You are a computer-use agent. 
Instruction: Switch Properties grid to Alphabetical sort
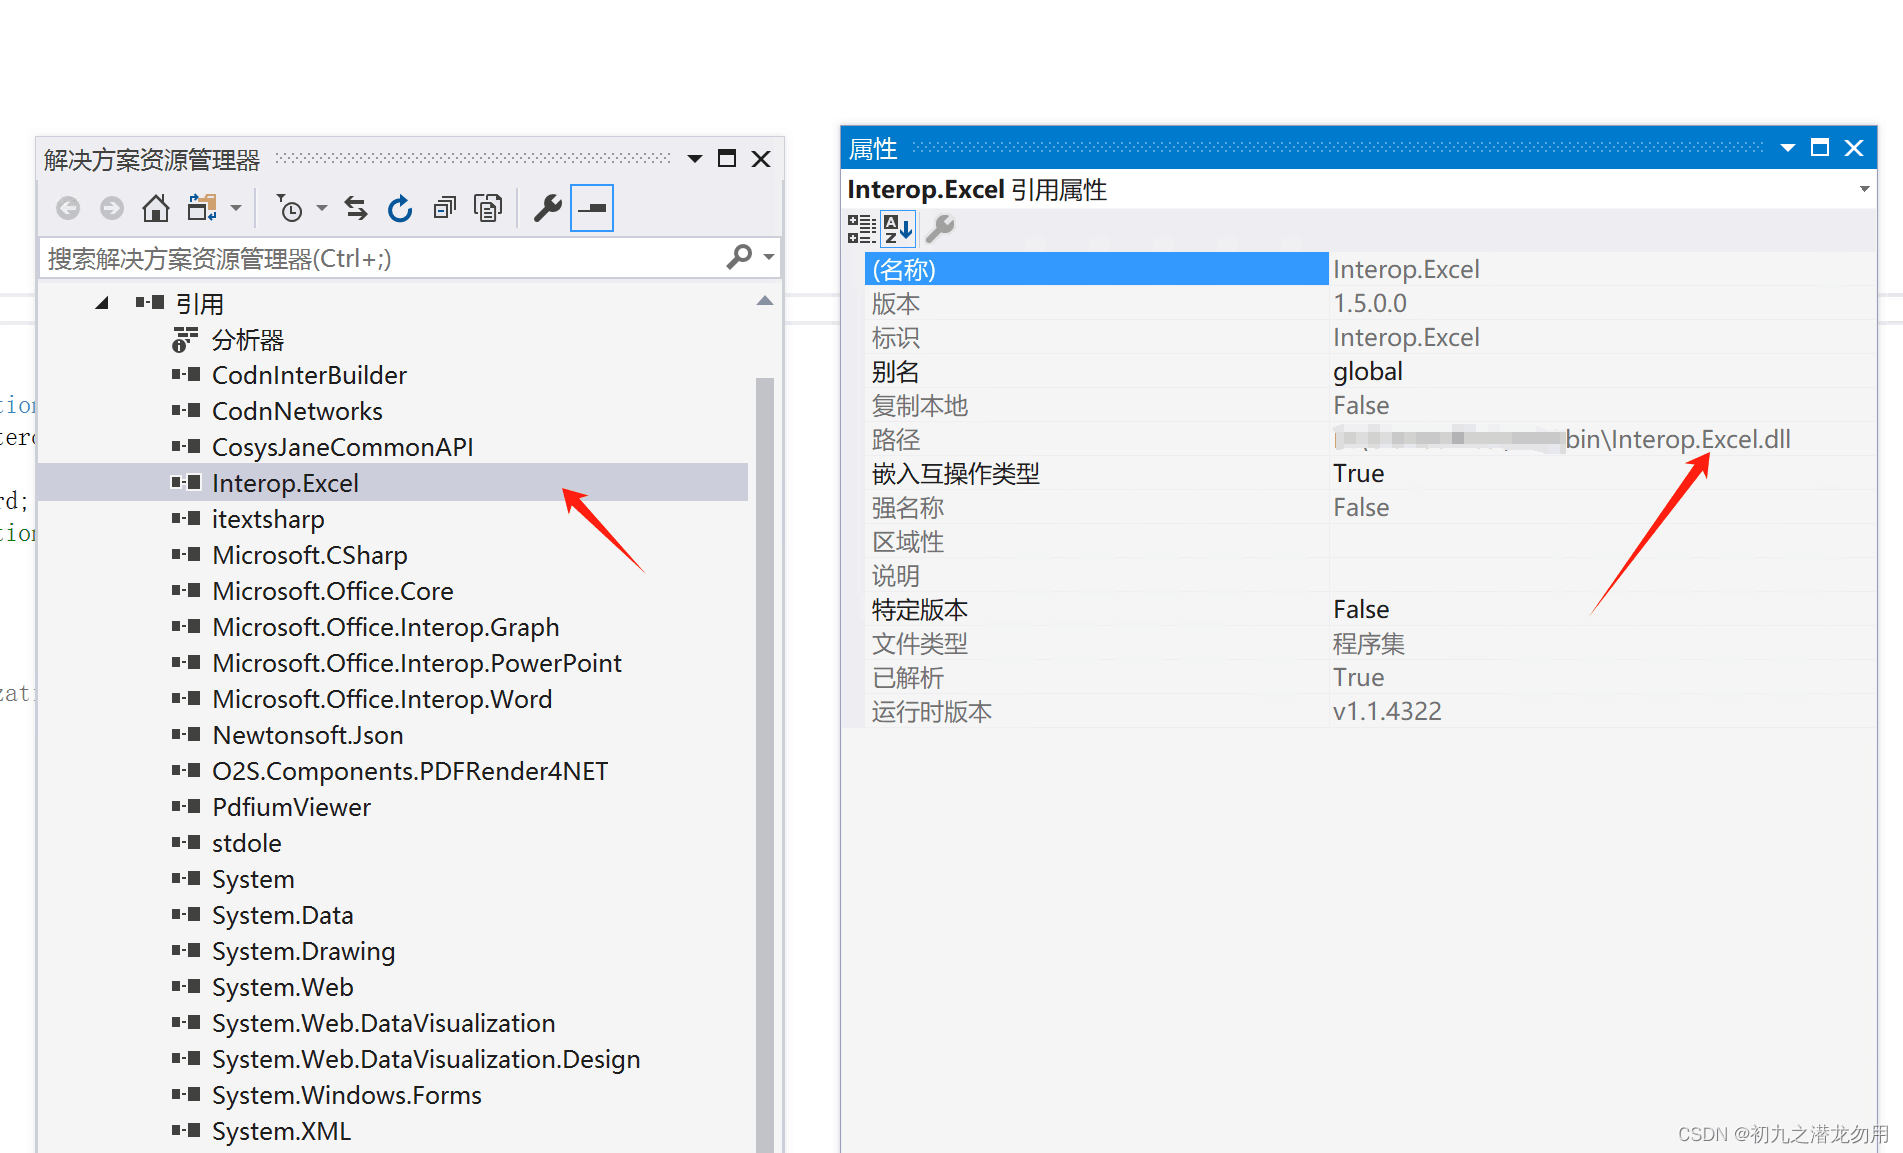click(x=898, y=229)
